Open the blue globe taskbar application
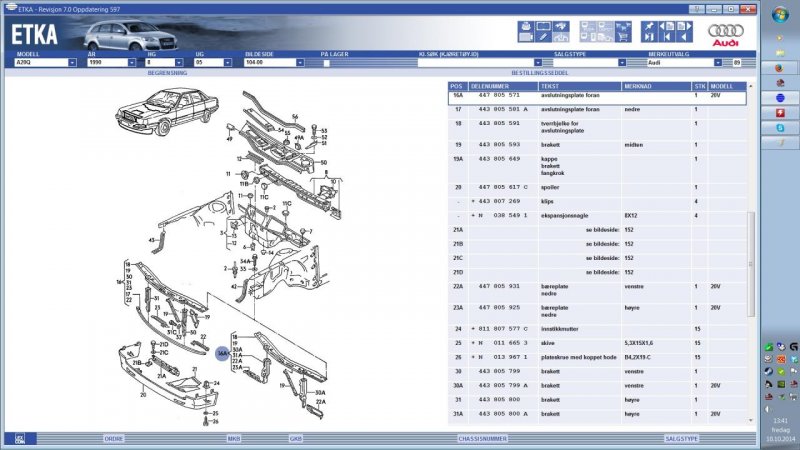The image size is (800, 450). click(x=780, y=97)
